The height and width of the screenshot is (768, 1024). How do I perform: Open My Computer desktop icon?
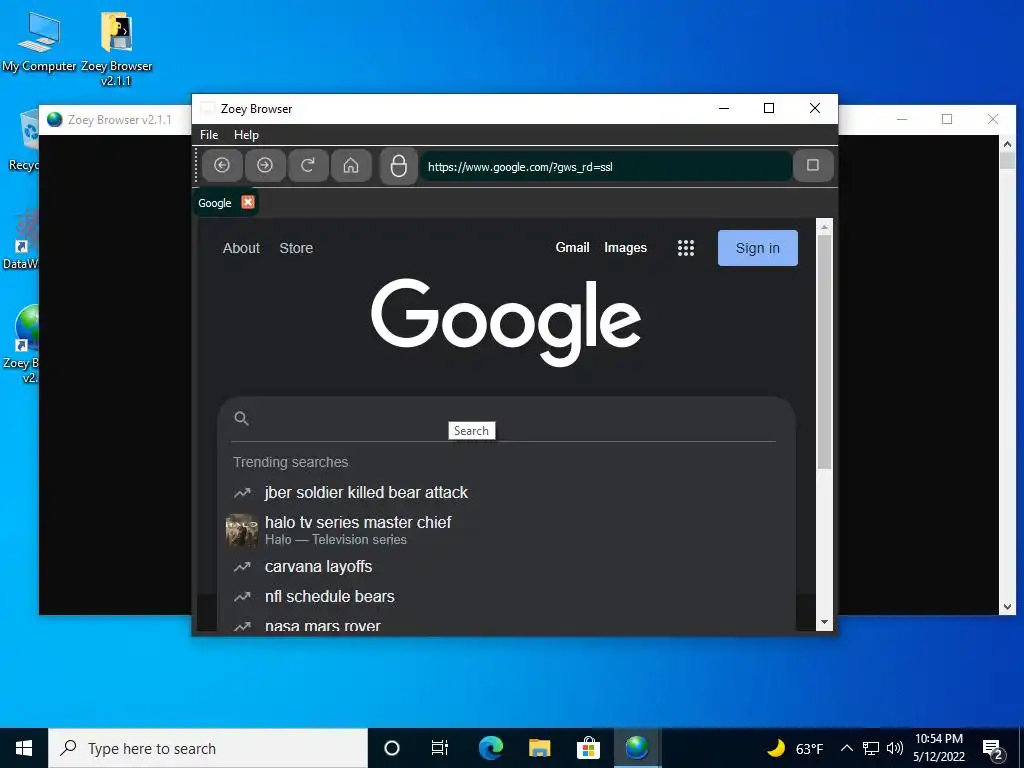coord(39,42)
